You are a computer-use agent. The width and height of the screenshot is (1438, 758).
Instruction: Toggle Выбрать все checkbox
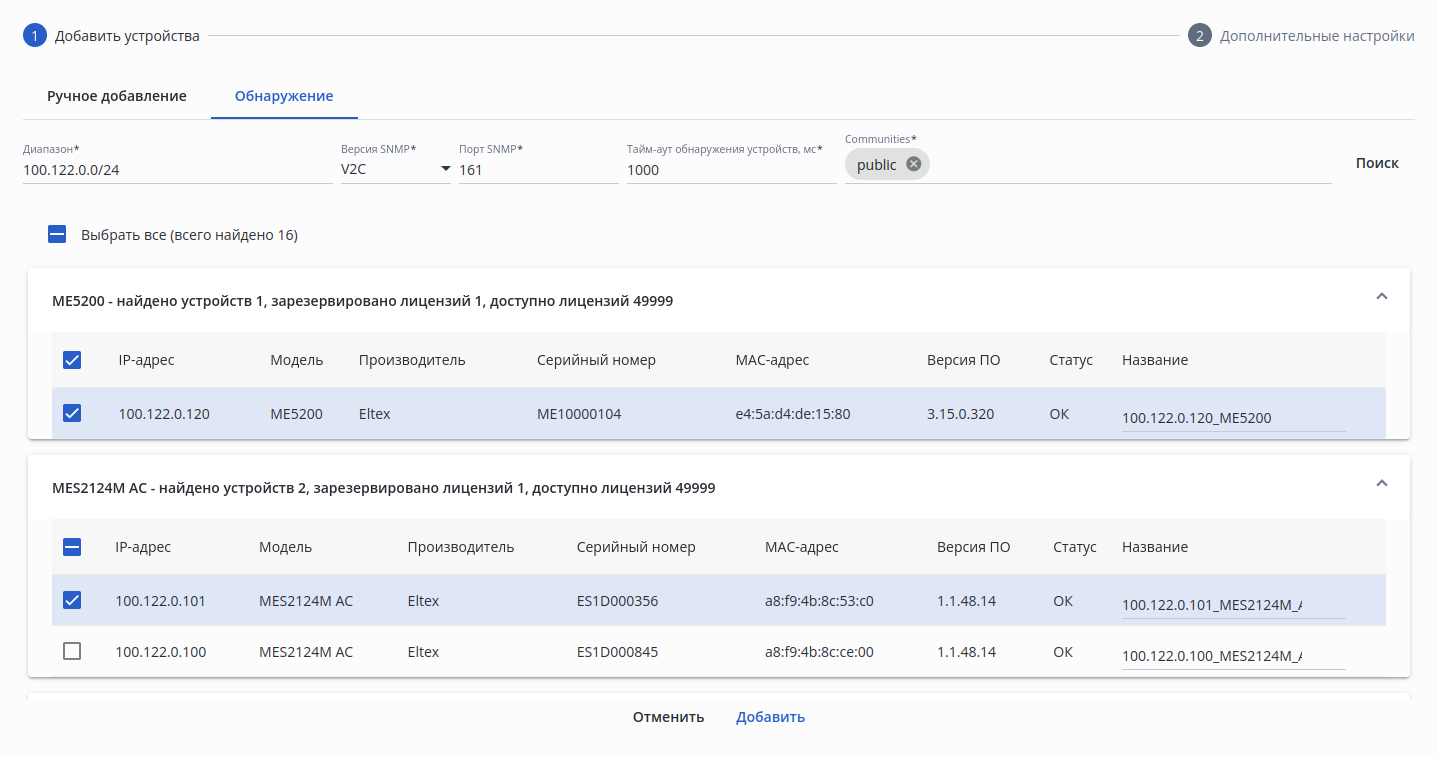click(58, 235)
